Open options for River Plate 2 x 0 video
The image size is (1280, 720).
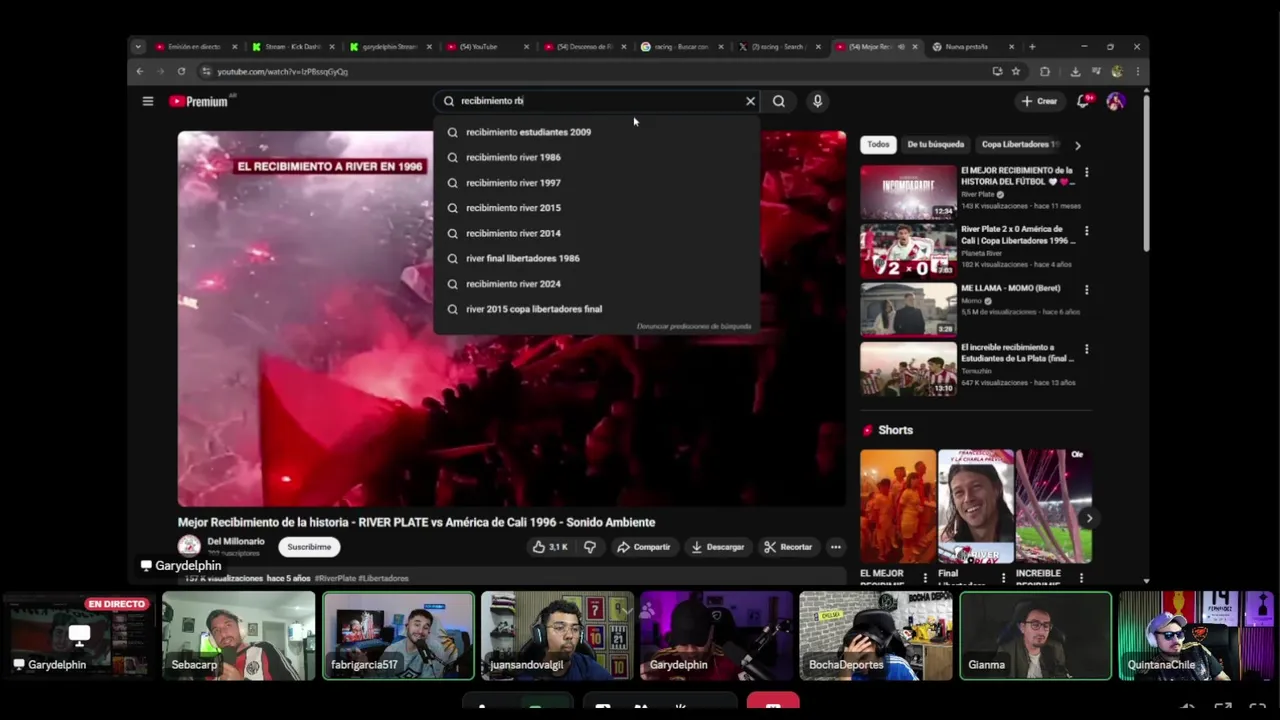pyautogui.click(x=1086, y=231)
